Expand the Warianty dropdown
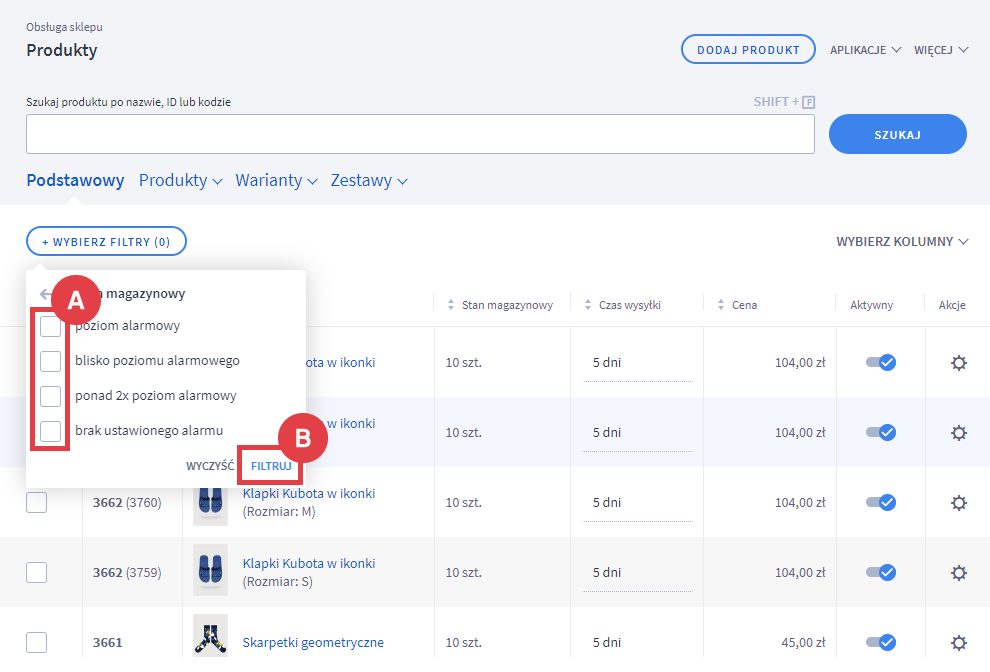This screenshot has height=672, width=990. coord(276,181)
